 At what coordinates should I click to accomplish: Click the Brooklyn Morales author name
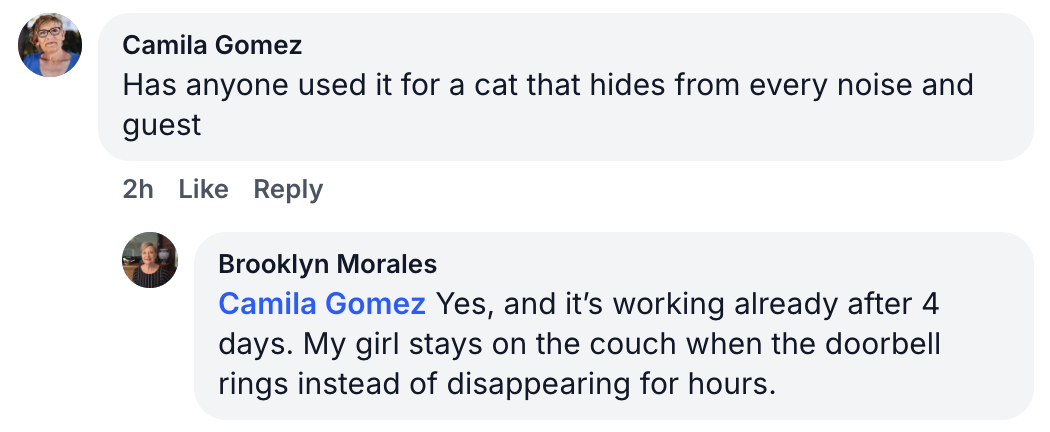[x=327, y=264]
